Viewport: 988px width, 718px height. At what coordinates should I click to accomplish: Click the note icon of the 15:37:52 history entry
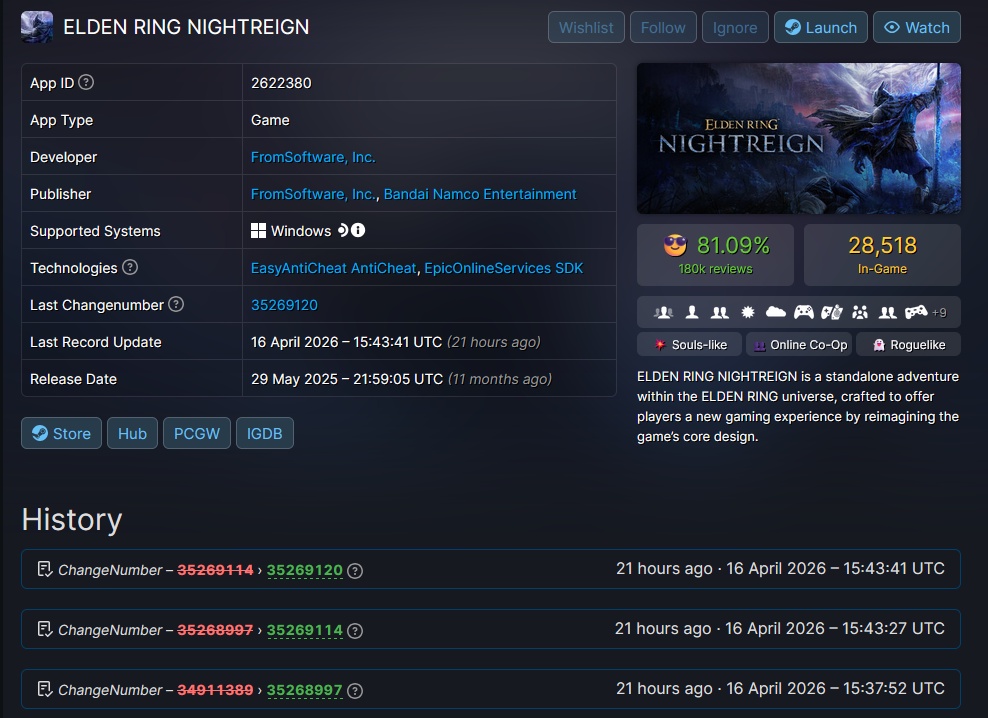point(45,689)
